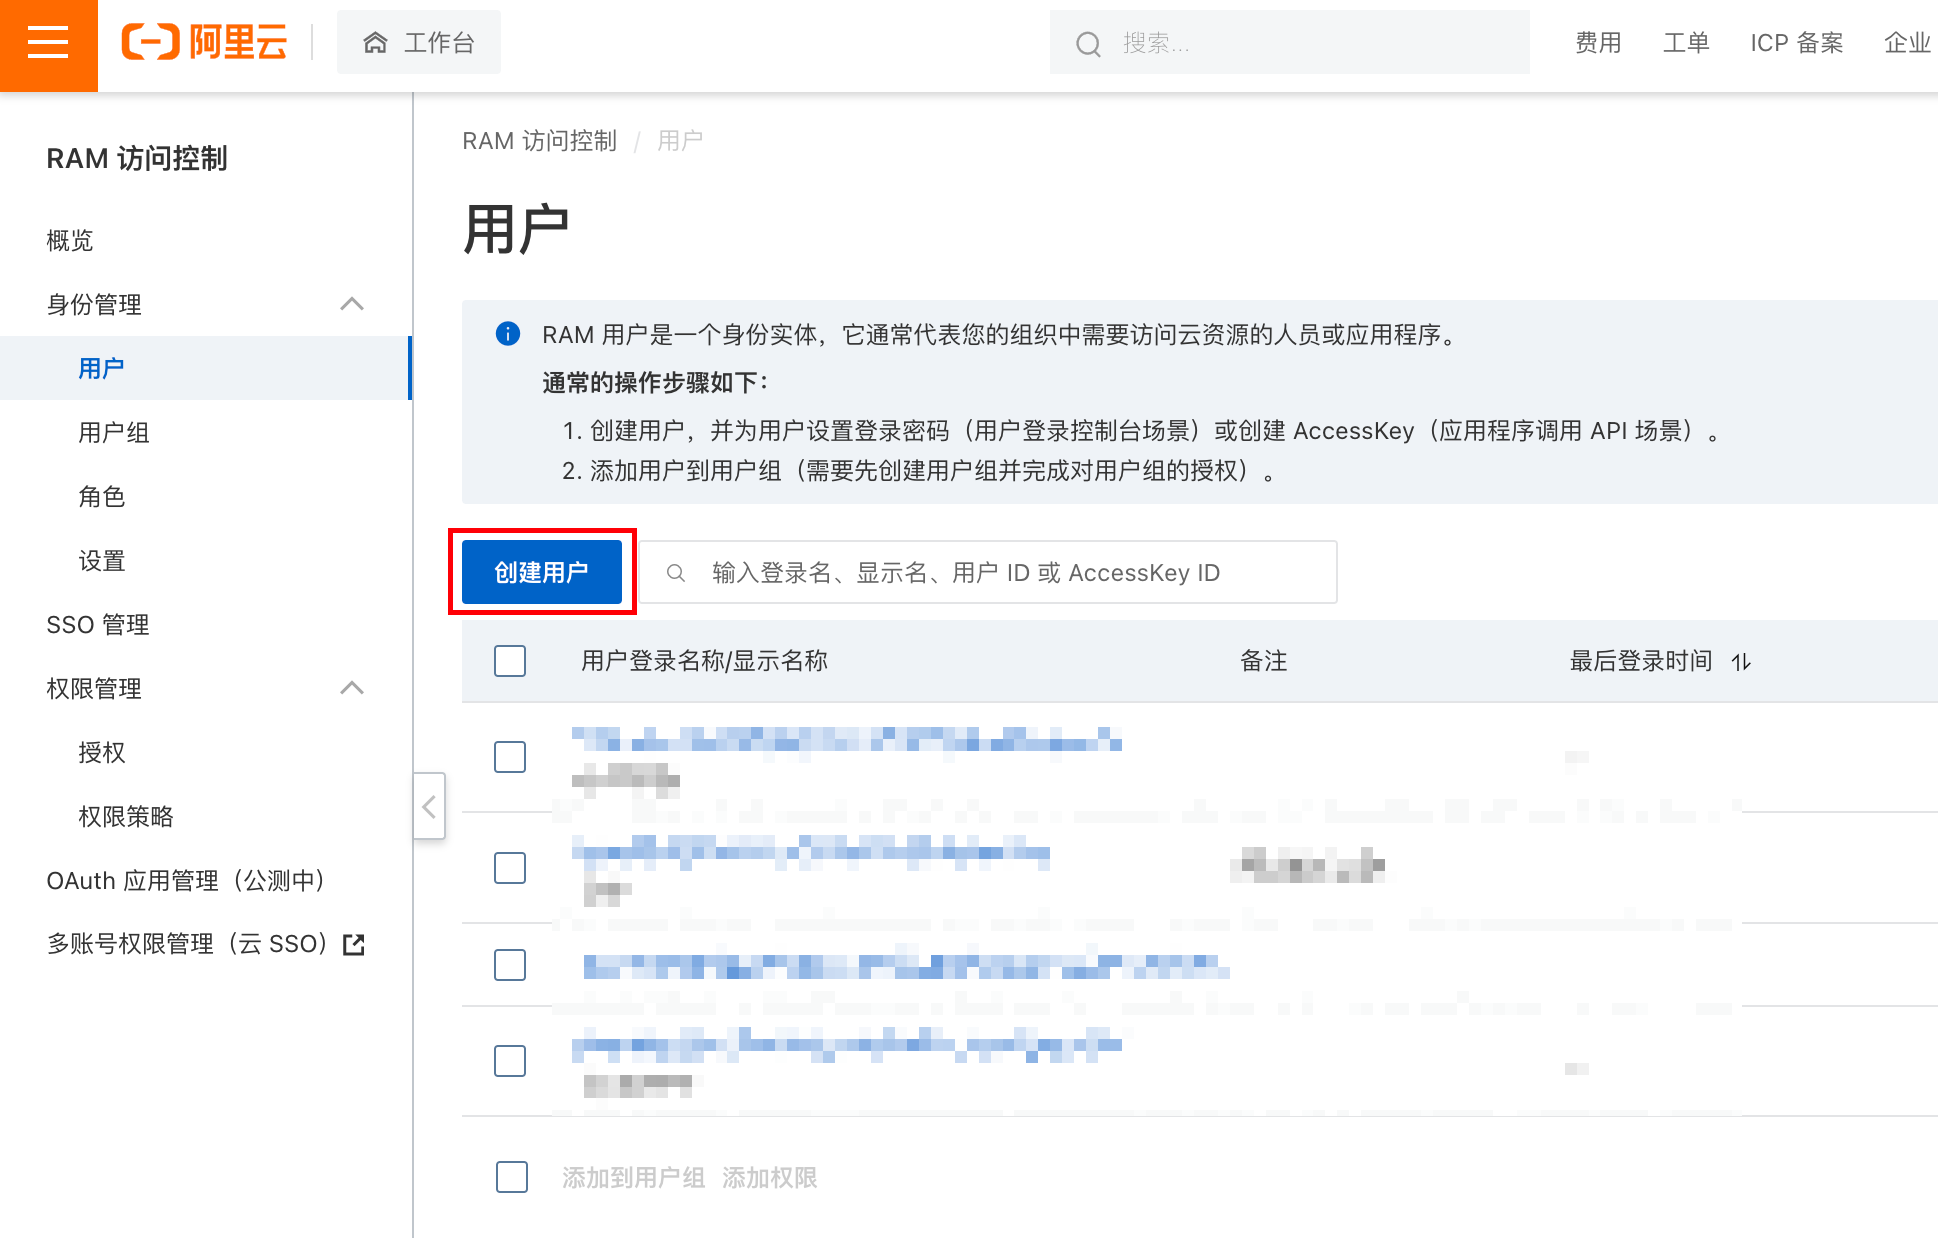Click the 创建用户 button
This screenshot has height=1238, width=1938.
(542, 572)
